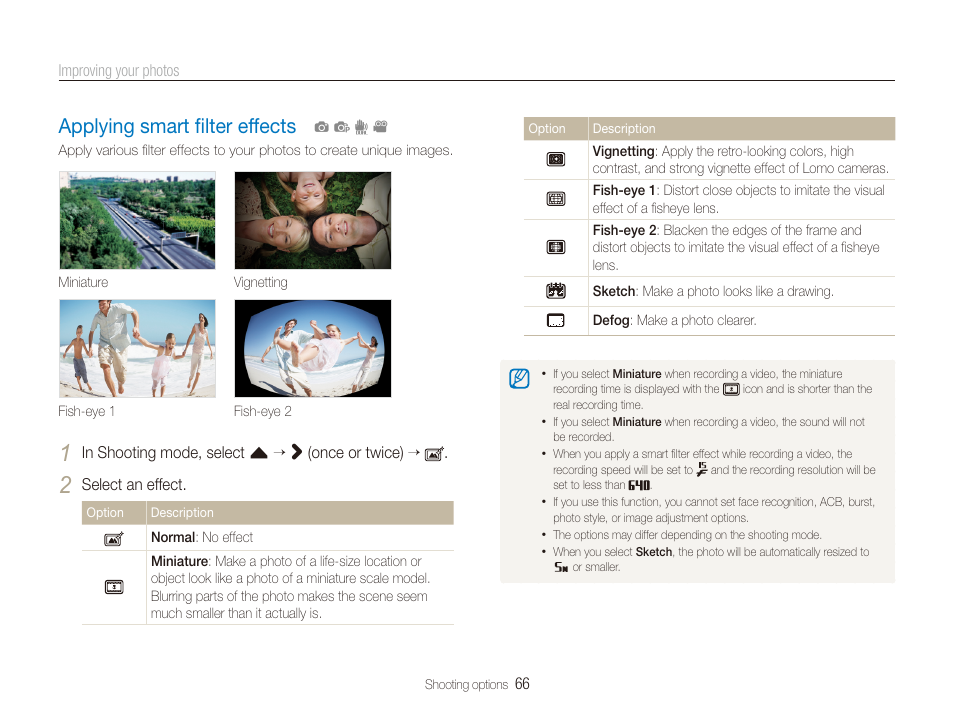Click the 'Description' header in the right table
954x720 pixels.
tap(624, 128)
